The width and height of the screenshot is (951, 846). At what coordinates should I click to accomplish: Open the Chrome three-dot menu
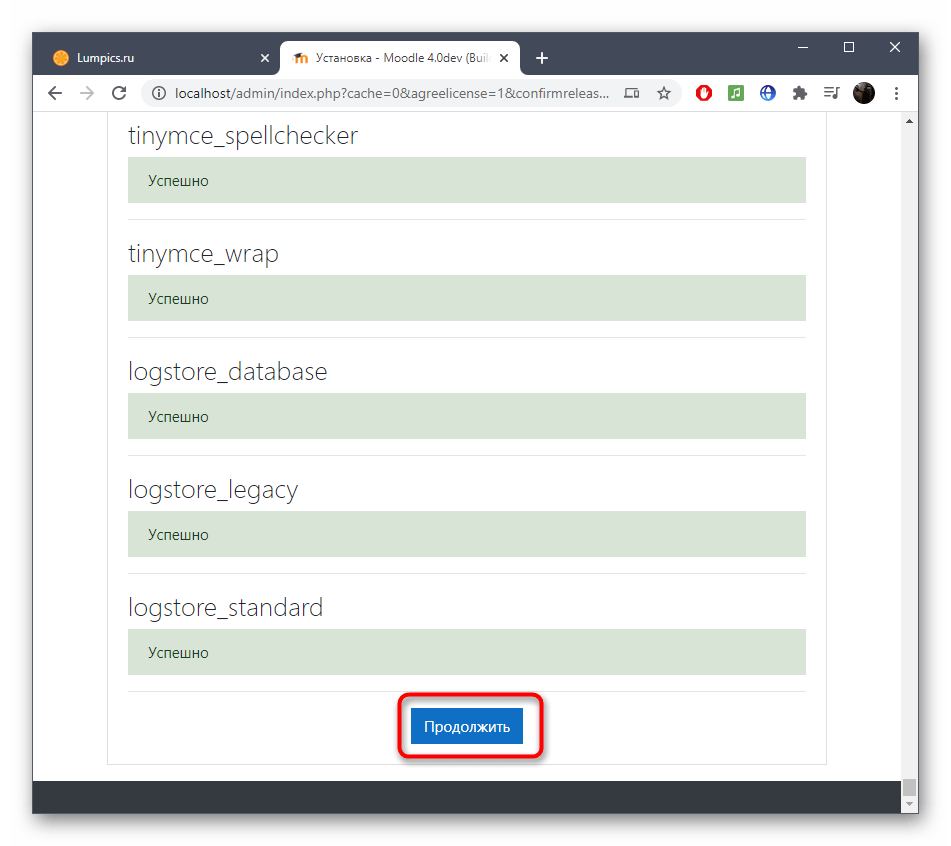(x=896, y=93)
